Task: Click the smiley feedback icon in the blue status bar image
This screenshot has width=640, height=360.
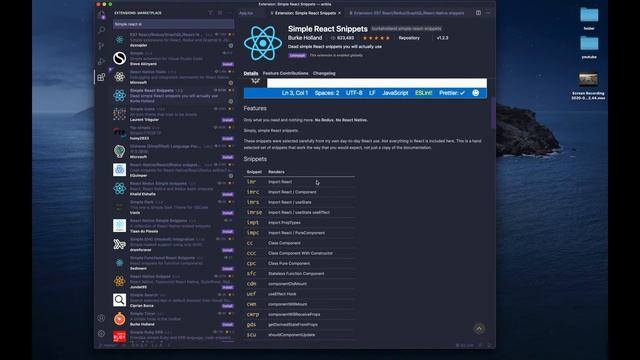Action: 476,93
